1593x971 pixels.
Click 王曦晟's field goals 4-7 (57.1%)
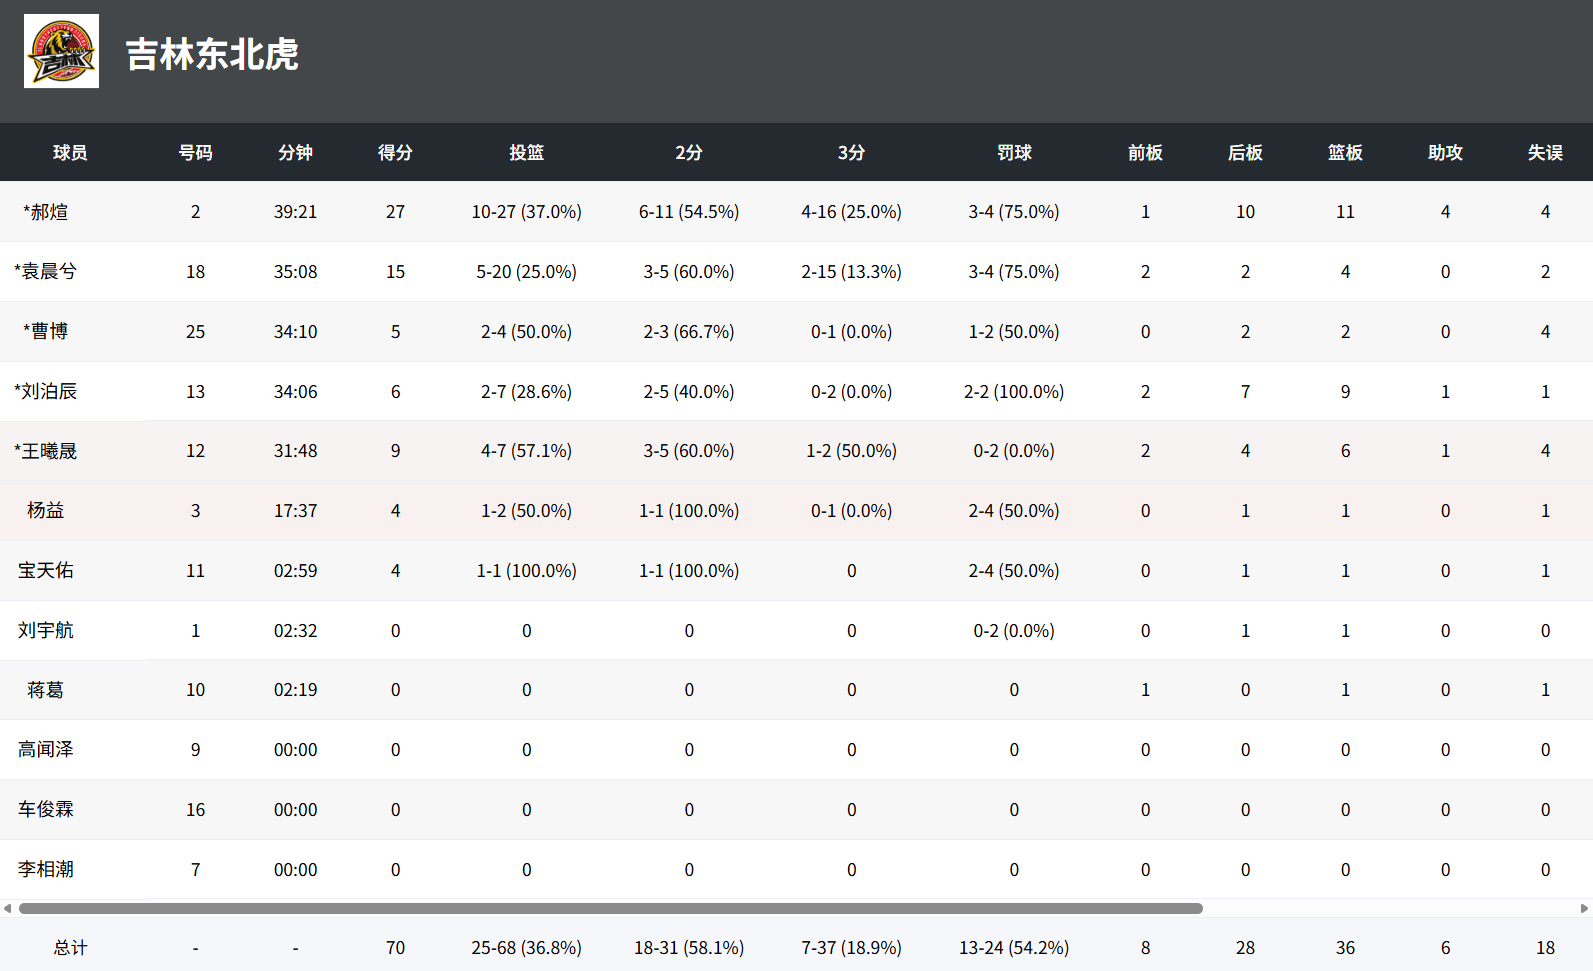(526, 451)
